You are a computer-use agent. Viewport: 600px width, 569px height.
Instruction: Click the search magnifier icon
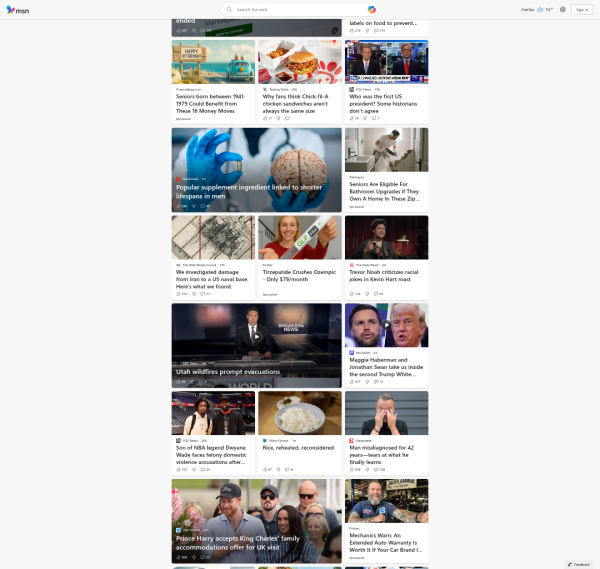229,10
